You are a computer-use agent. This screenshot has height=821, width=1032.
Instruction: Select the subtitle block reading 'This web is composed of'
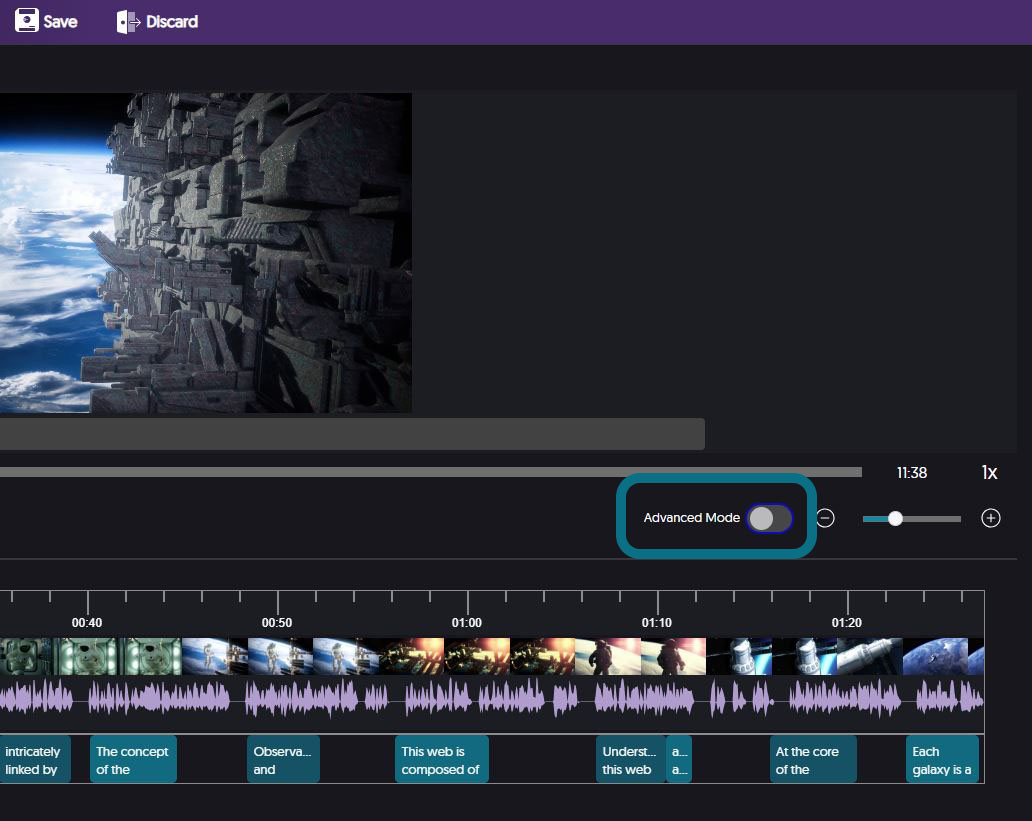441,758
